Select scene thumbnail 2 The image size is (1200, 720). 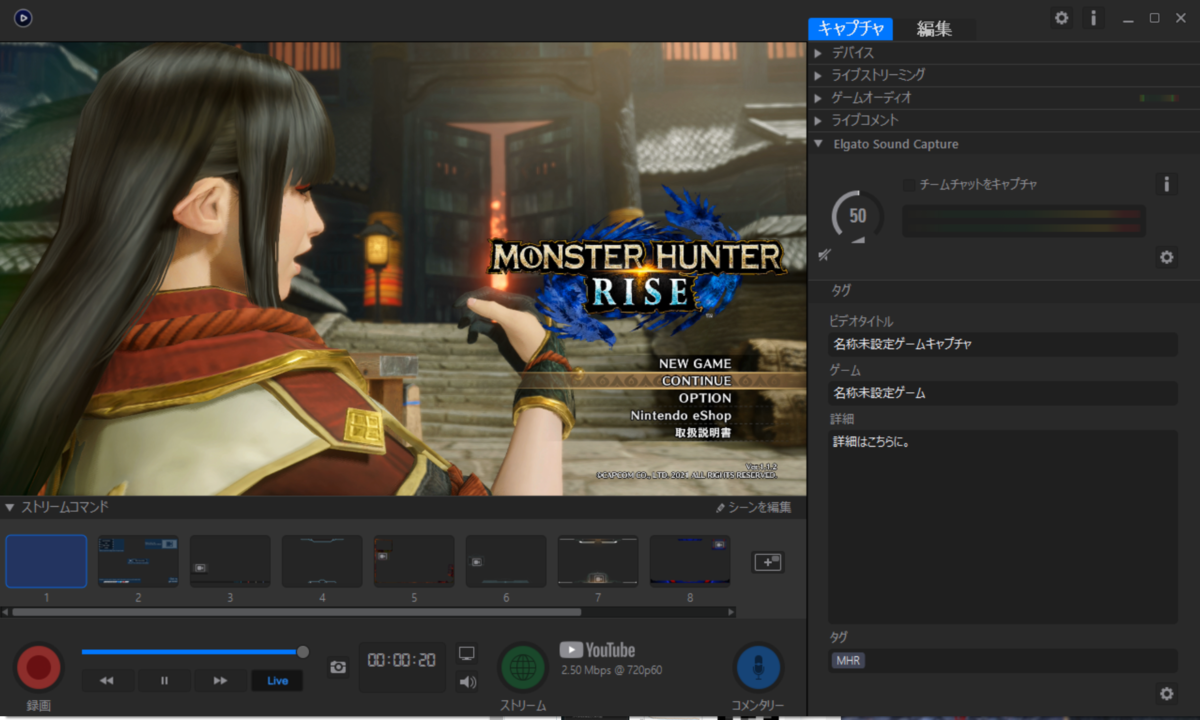[138, 561]
